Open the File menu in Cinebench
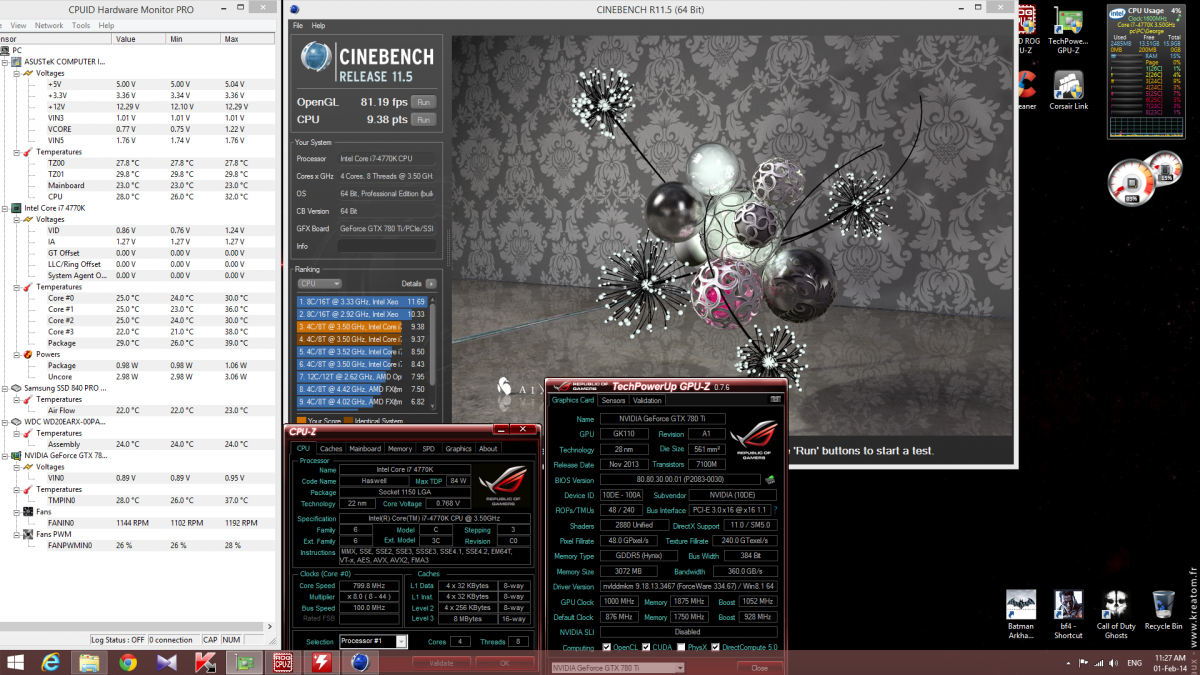Viewport: 1200px width, 675px height. (298, 25)
